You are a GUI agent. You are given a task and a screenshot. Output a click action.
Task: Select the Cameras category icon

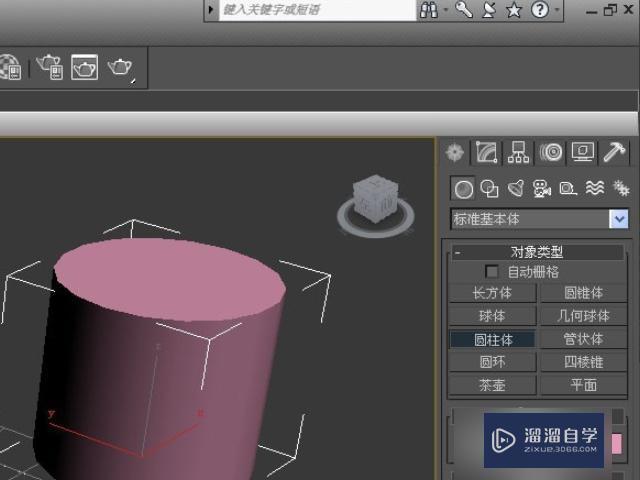coord(542,189)
